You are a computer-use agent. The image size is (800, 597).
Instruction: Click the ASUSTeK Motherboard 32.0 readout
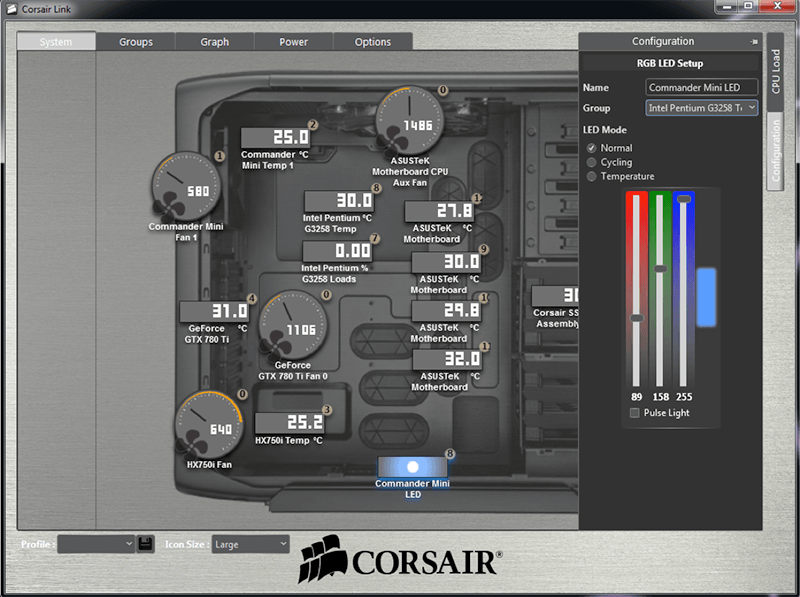[x=447, y=359]
